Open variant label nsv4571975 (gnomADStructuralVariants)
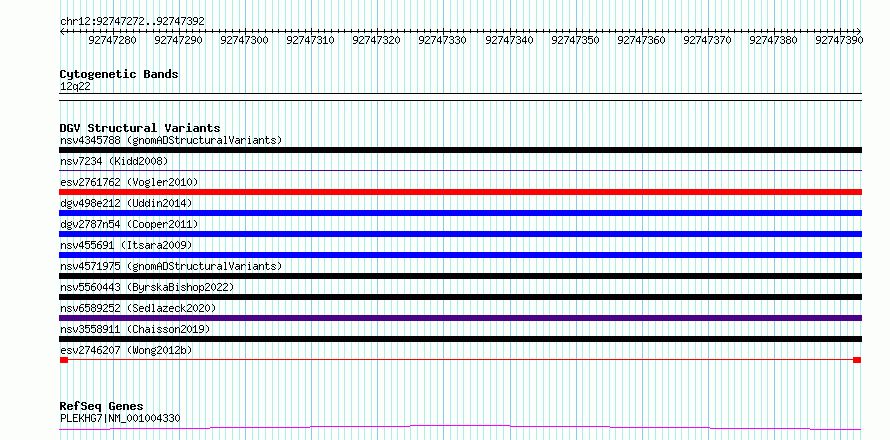Viewport: 890px width, 440px height. tap(171, 266)
